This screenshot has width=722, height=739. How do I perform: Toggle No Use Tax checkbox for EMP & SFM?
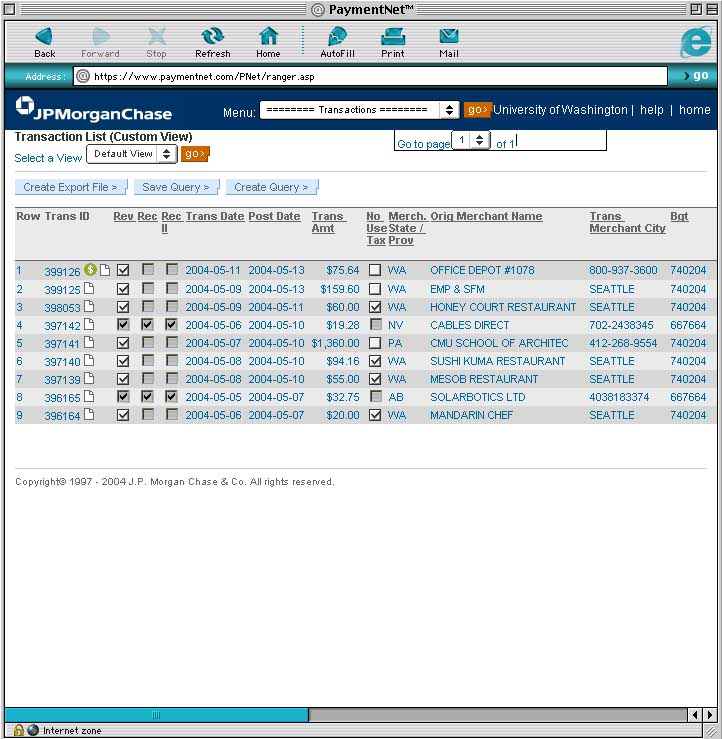(375, 289)
